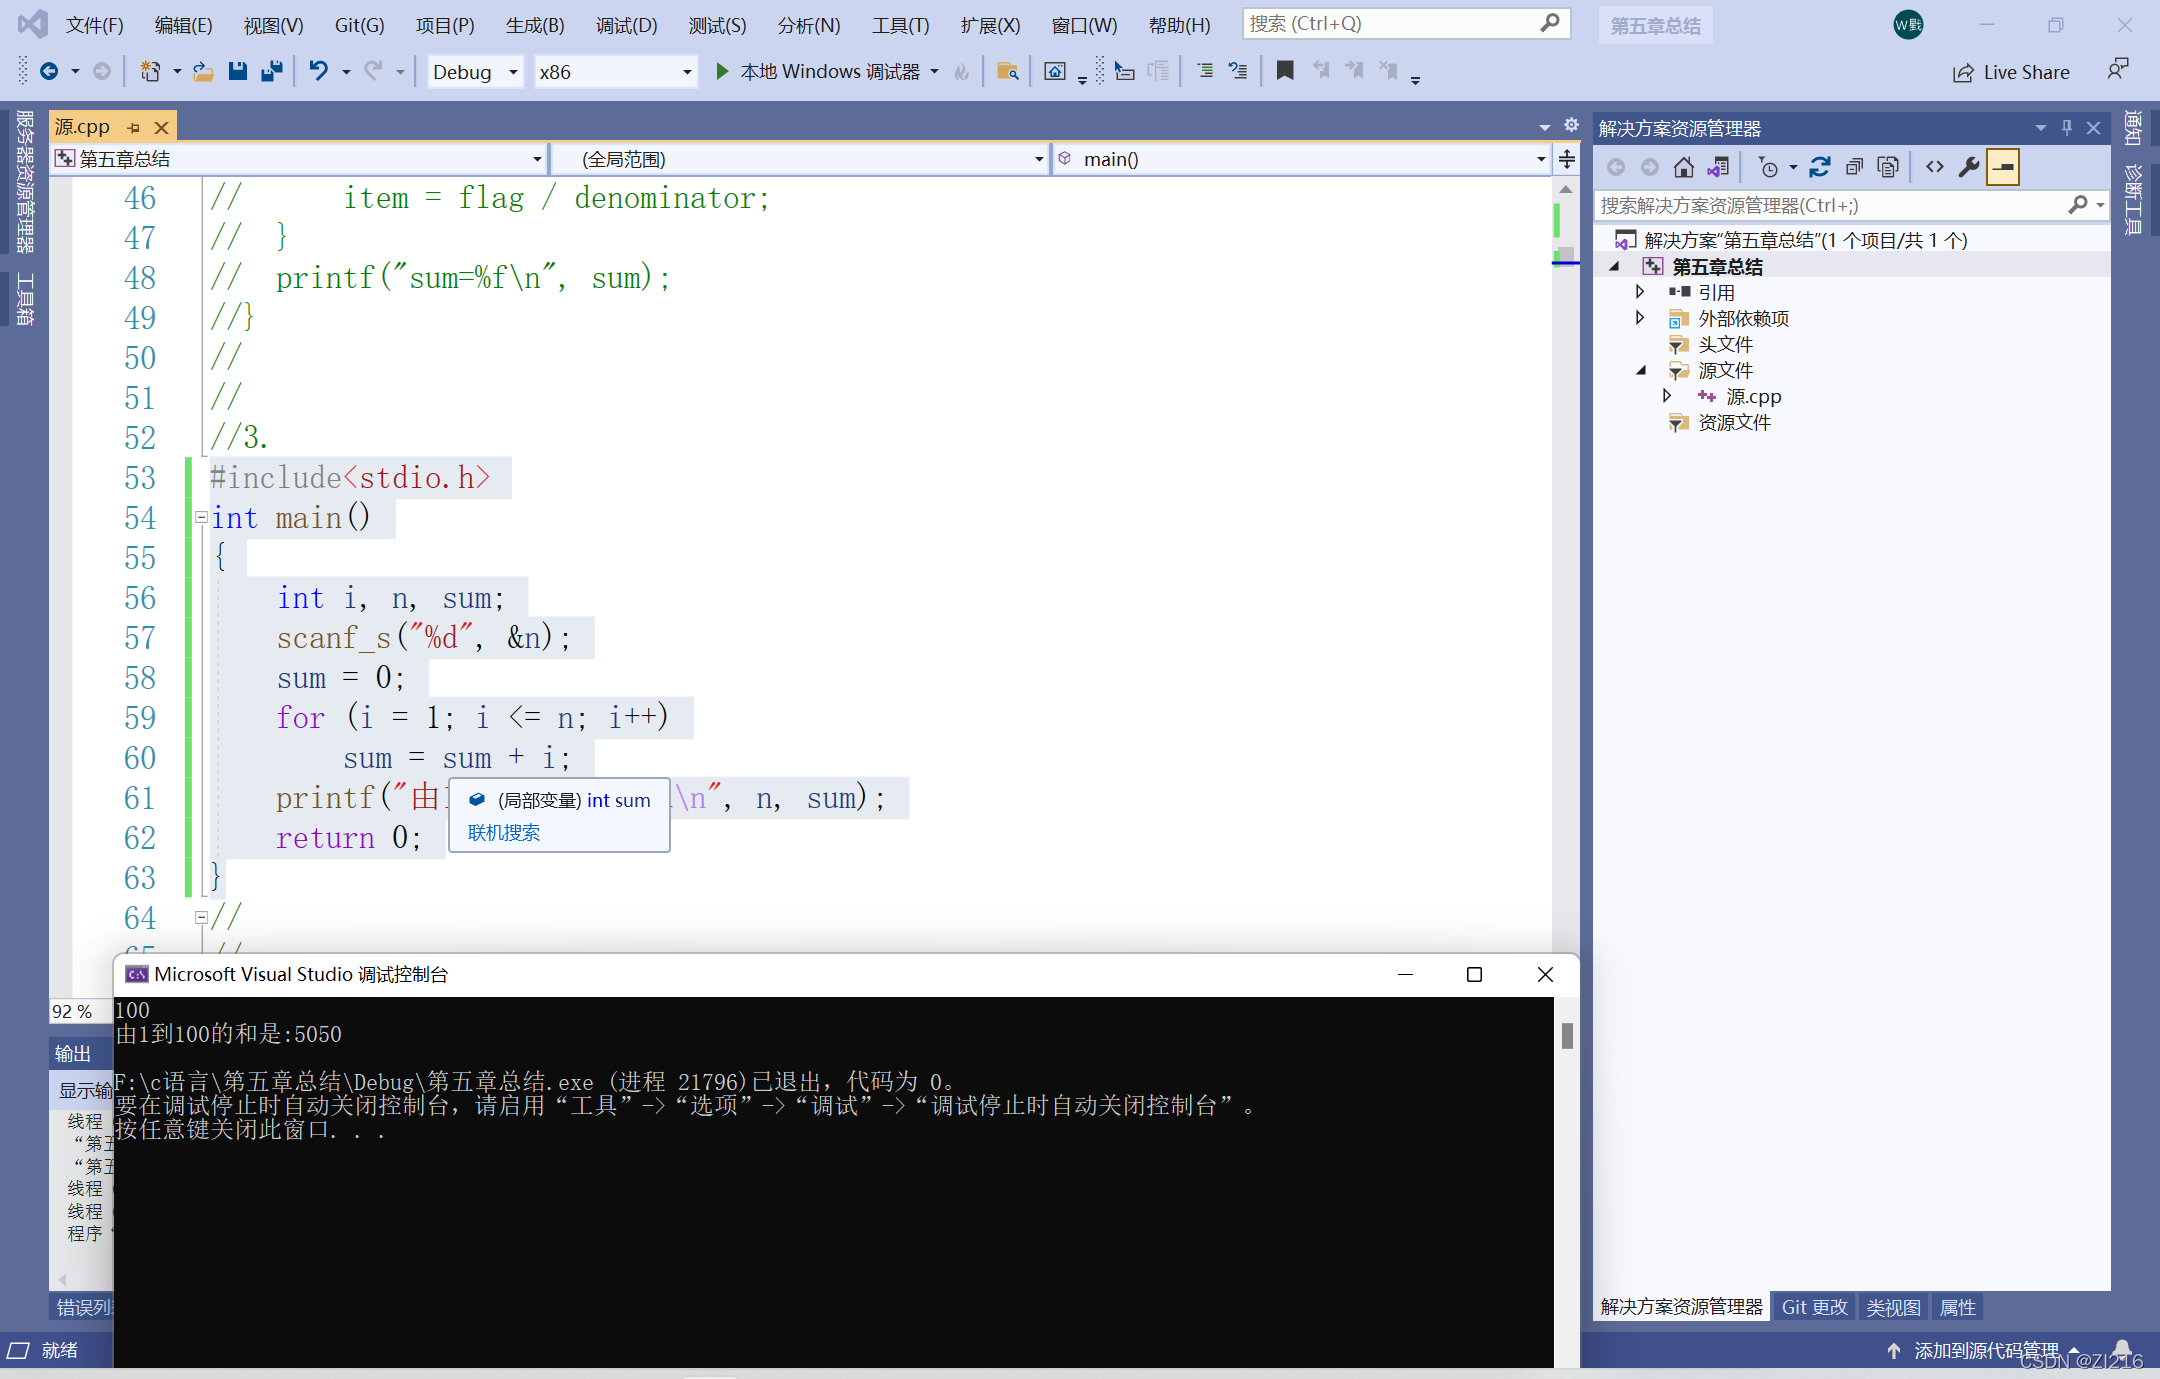The height and width of the screenshot is (1379, 2160).
Task: Select the 文件(F) menu
Action: [x=88, y=24]
